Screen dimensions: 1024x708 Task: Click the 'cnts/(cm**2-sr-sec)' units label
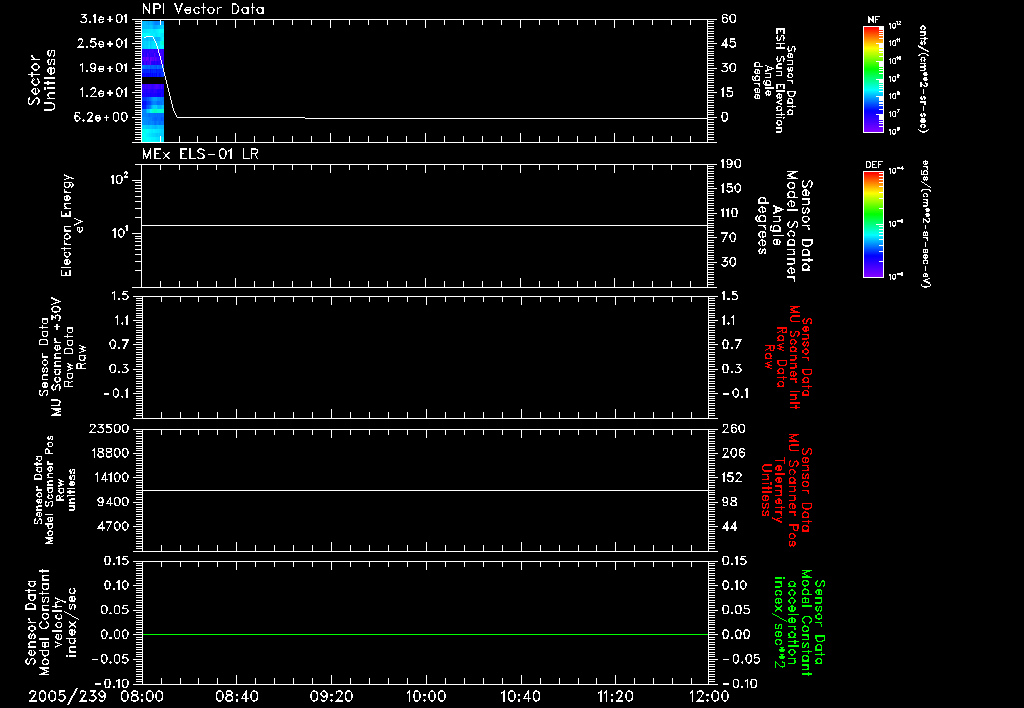(923, 79)
